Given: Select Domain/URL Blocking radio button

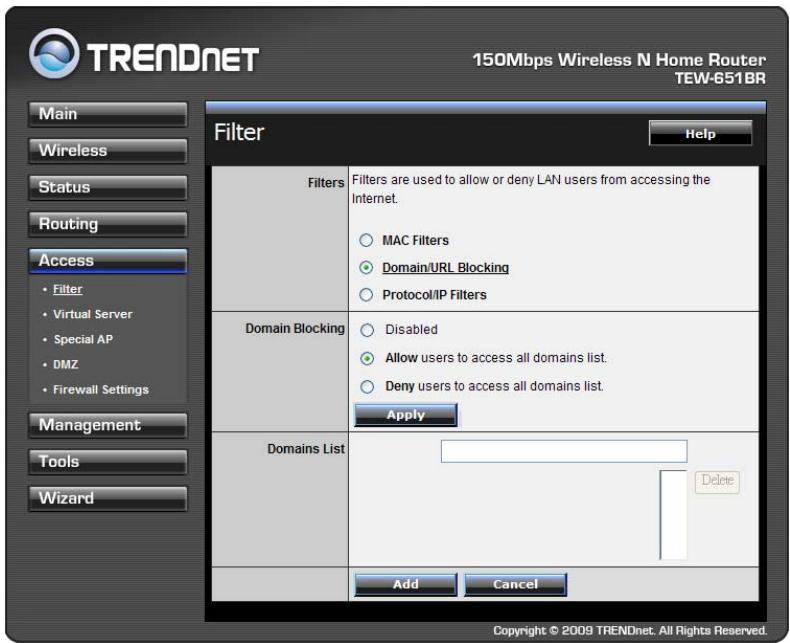Looking at the screenshot, I should [x=366, y=268].
